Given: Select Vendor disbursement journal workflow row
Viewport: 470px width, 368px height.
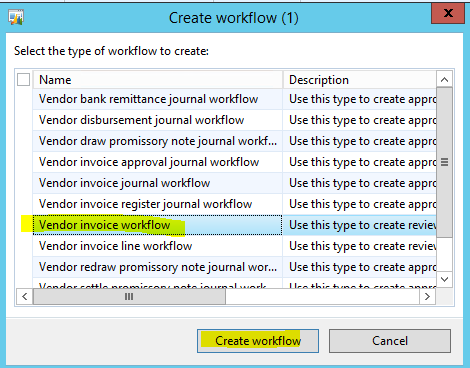Looking at the screenshot, I should point(234,120).
